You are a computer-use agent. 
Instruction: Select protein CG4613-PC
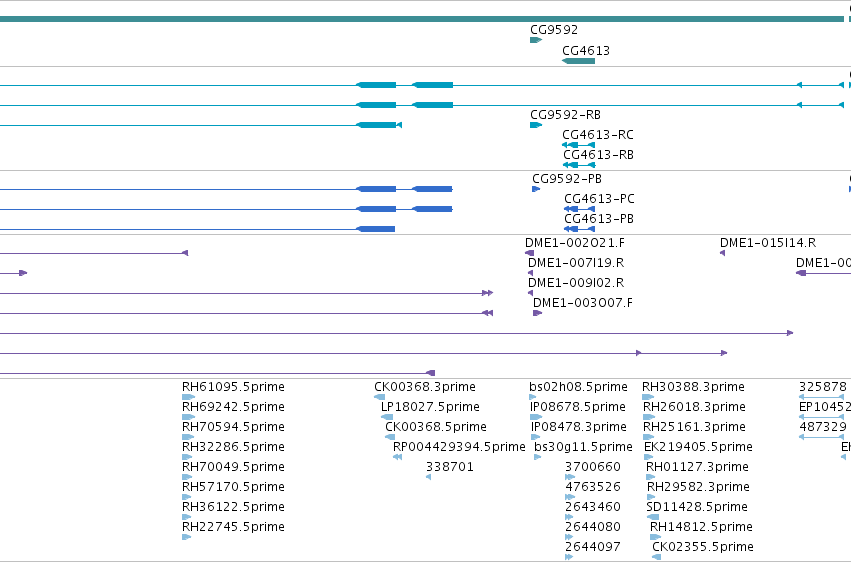pos(599,199)
